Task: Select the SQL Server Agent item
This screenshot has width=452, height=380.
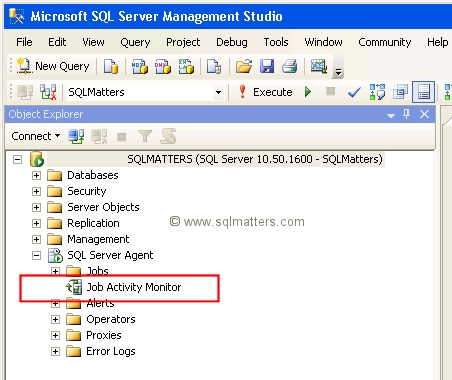Action: click(x=110, y=255)
